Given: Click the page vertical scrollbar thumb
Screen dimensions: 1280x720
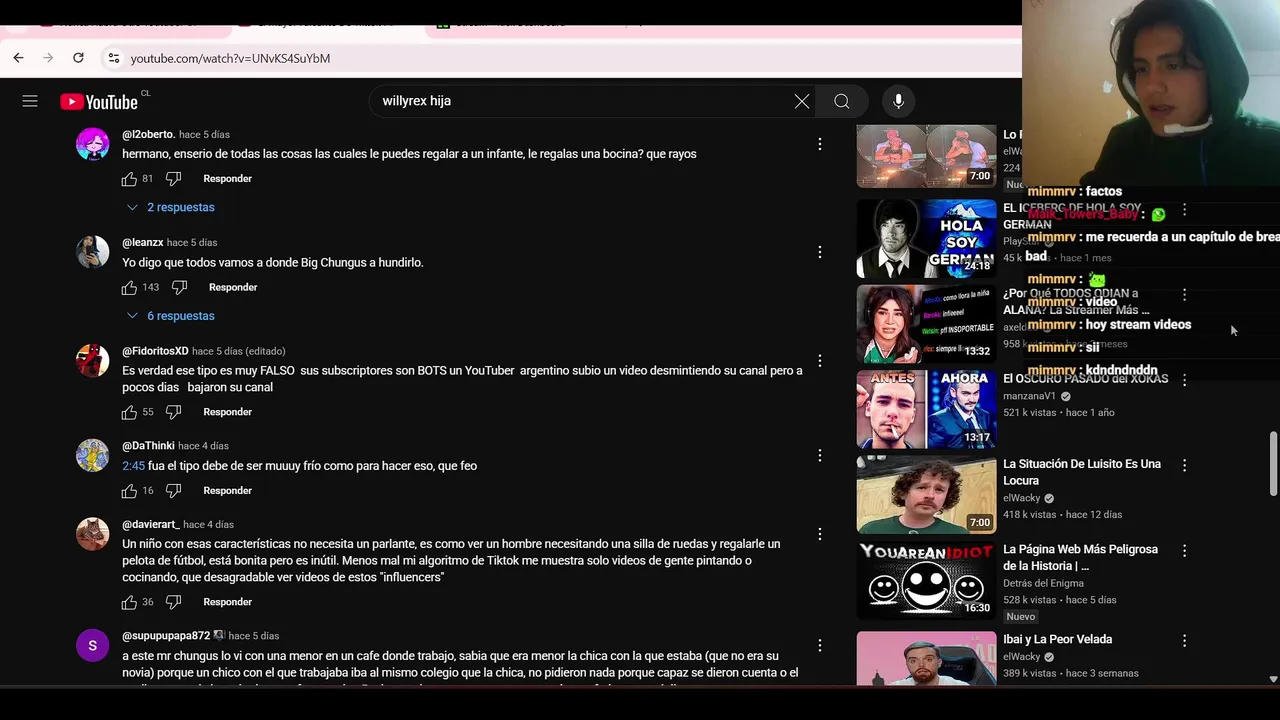Looking at the screenshot, I should [x=1273, y=463].
